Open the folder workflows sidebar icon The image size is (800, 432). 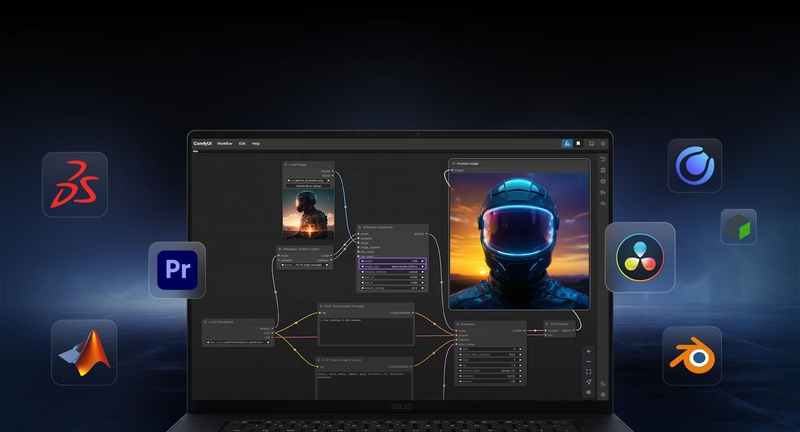click(x=603, y=192)
